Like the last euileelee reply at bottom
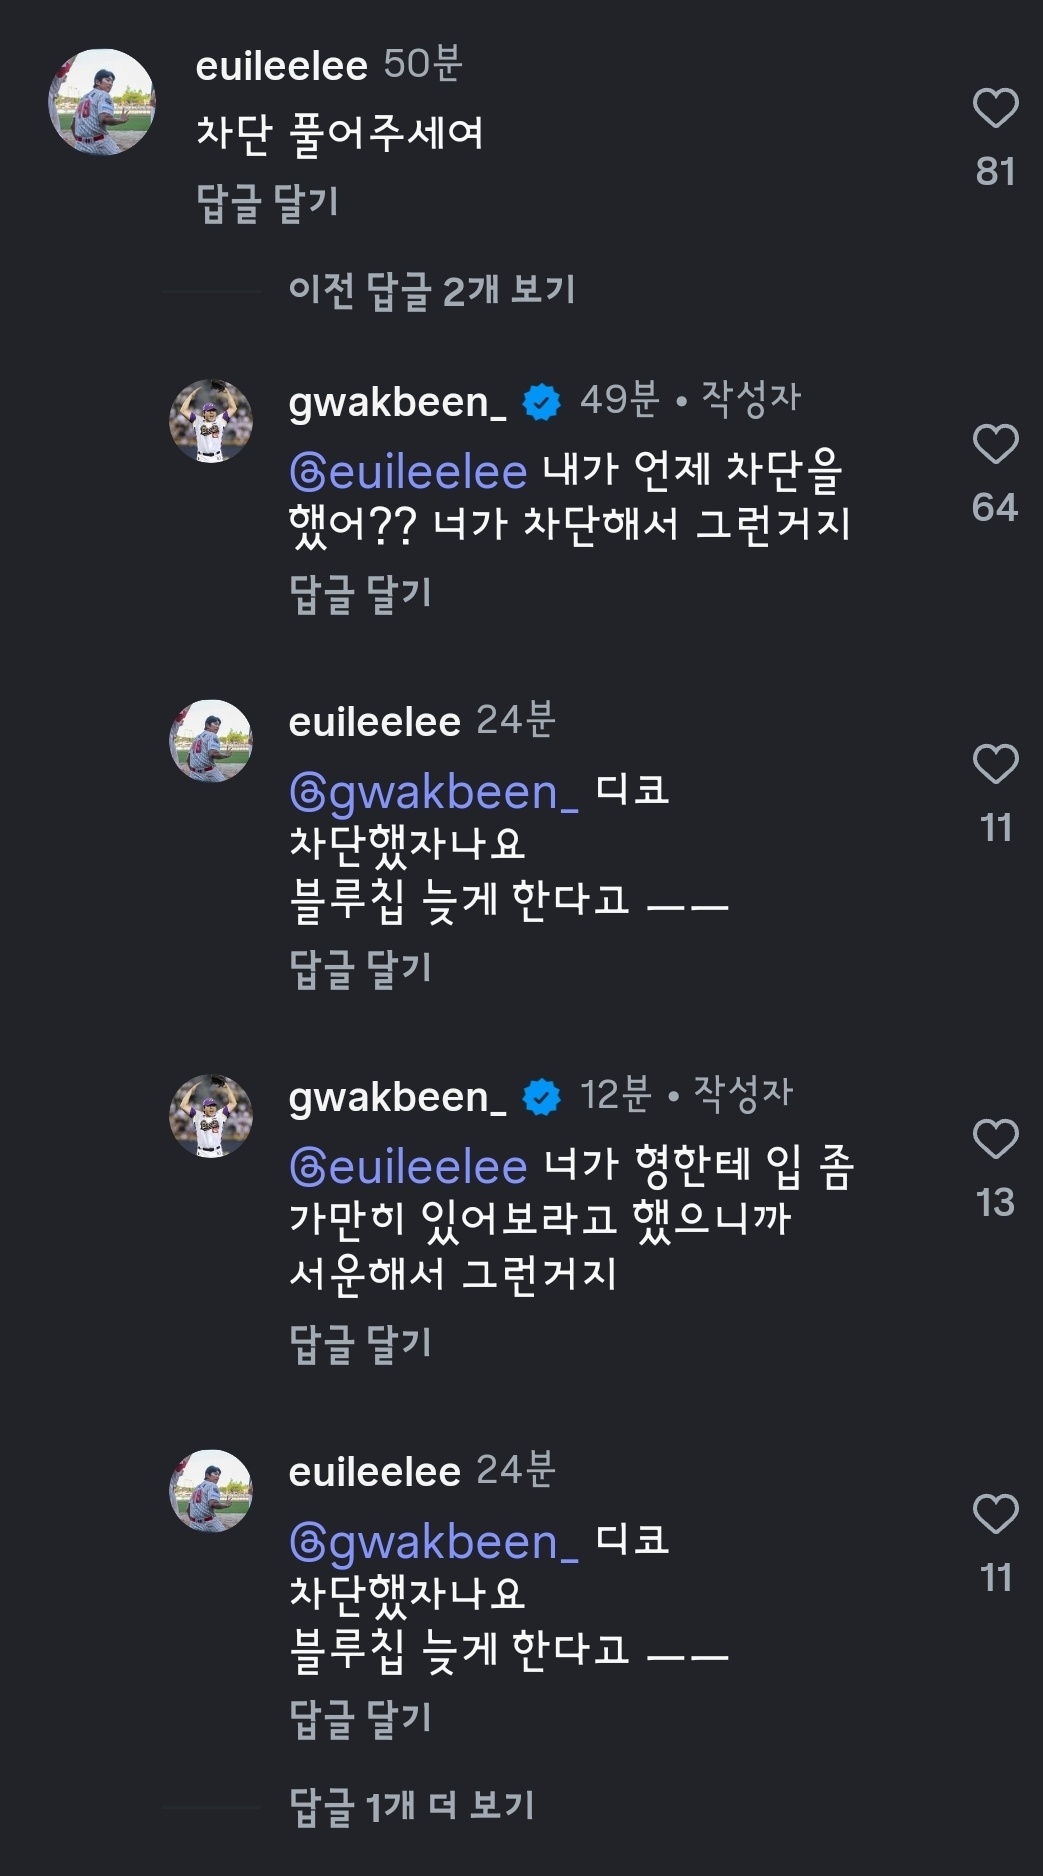 pyautogui.click(x=995, y=1515)
